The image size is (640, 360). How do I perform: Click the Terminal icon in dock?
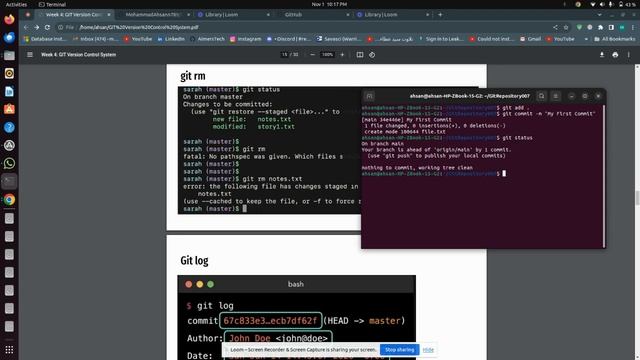coord(9,181)
